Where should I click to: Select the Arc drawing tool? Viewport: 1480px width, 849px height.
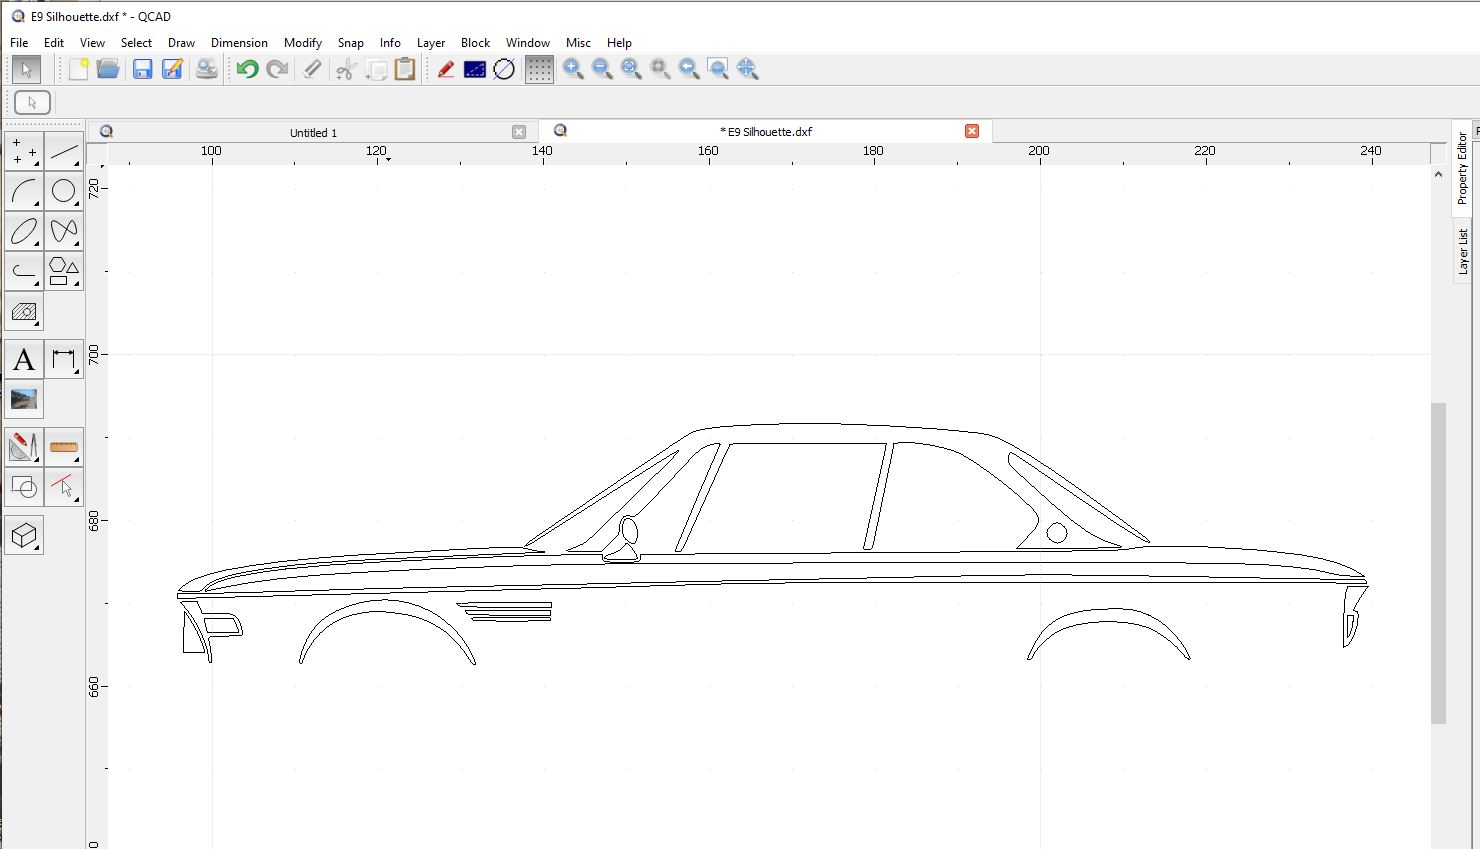(x=24, y=191)
